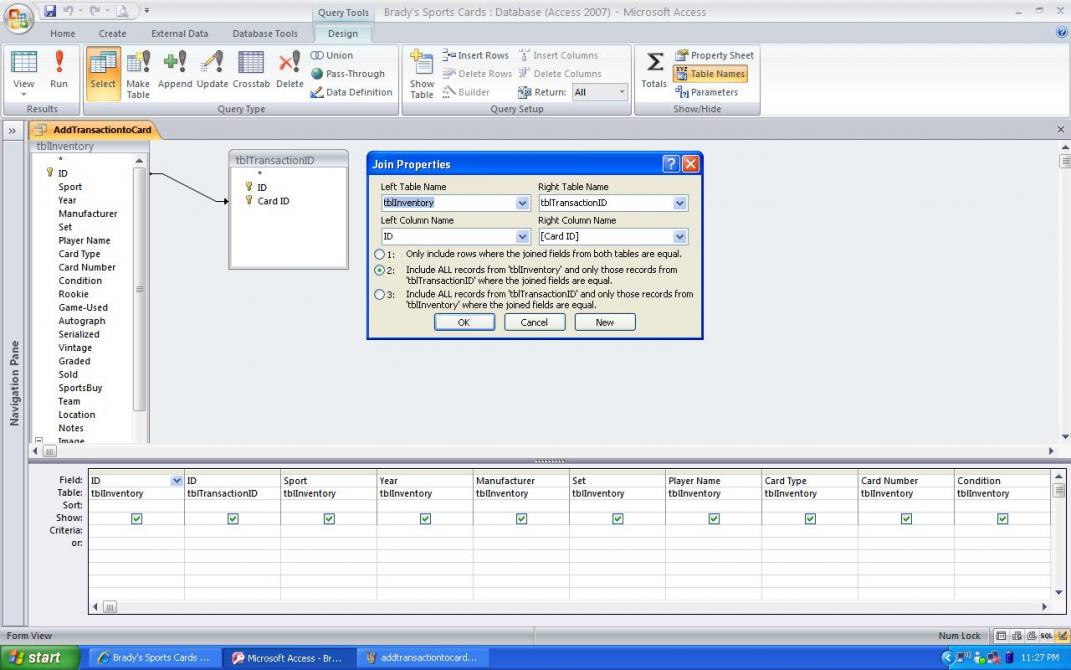
Task: Choose Update query type
Action: [x=212, y=70]
